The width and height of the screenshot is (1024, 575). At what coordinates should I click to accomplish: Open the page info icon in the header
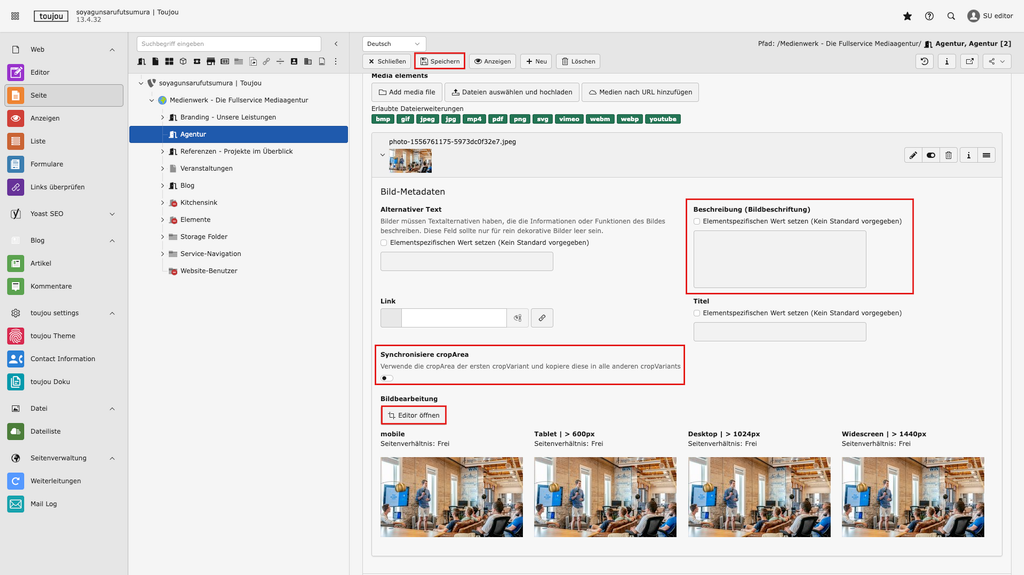[x=947, y=61]
